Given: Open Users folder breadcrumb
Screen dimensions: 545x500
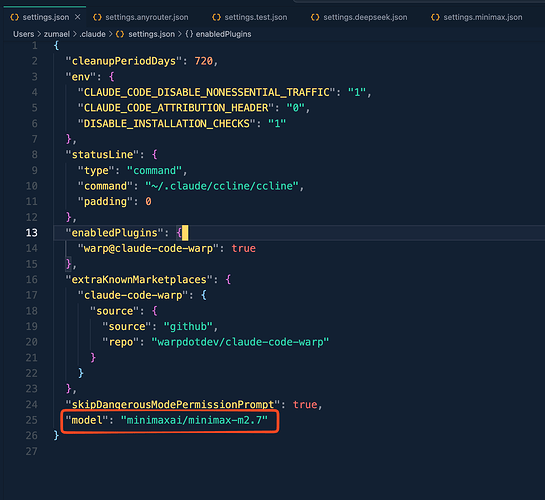Looking at the screenshot, I should (24, 34).
